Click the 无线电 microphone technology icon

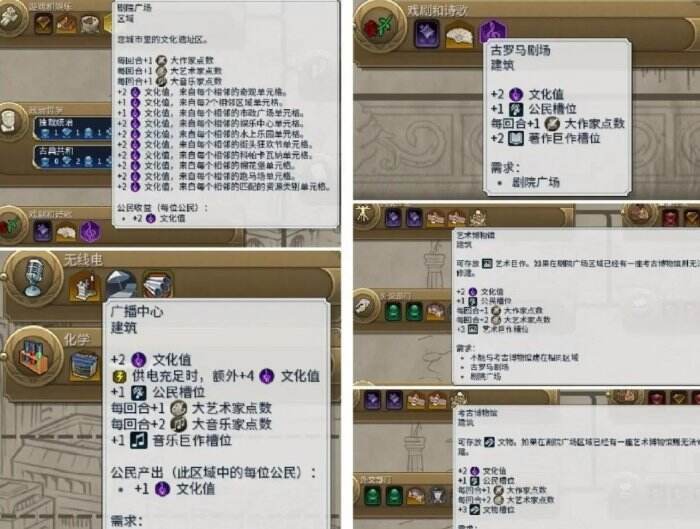33,278
